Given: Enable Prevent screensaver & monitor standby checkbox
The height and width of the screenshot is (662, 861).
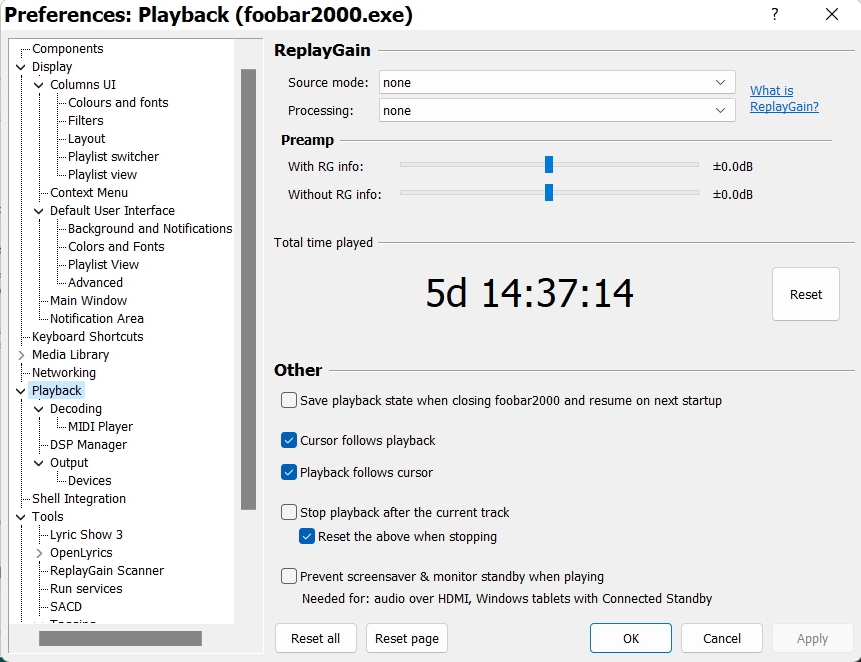Looking at the screenshot, I should click(289, 576).
